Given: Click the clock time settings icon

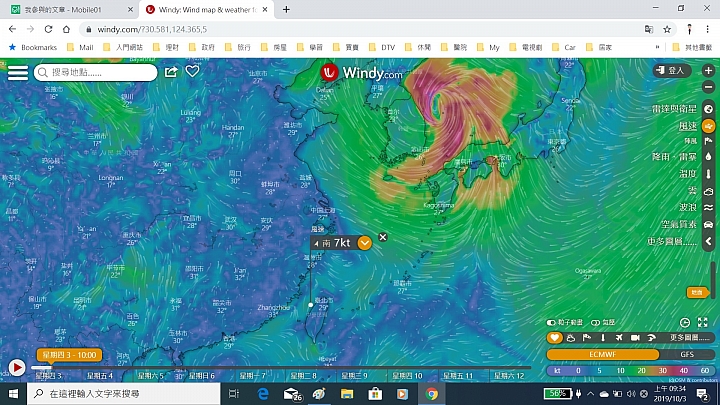Looking at the screenshot, I should (x=685, y=322).
